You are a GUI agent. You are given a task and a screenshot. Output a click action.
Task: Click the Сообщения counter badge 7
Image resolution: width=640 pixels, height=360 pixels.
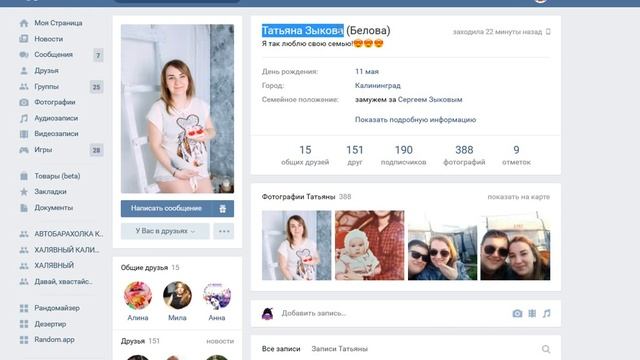pos(98,55)
